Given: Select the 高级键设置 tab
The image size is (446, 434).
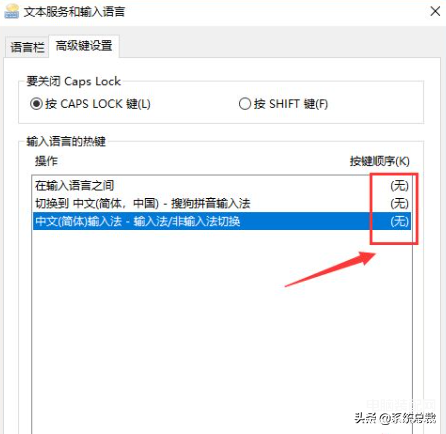Looking at the screenshot, I should tap(84, 46).
